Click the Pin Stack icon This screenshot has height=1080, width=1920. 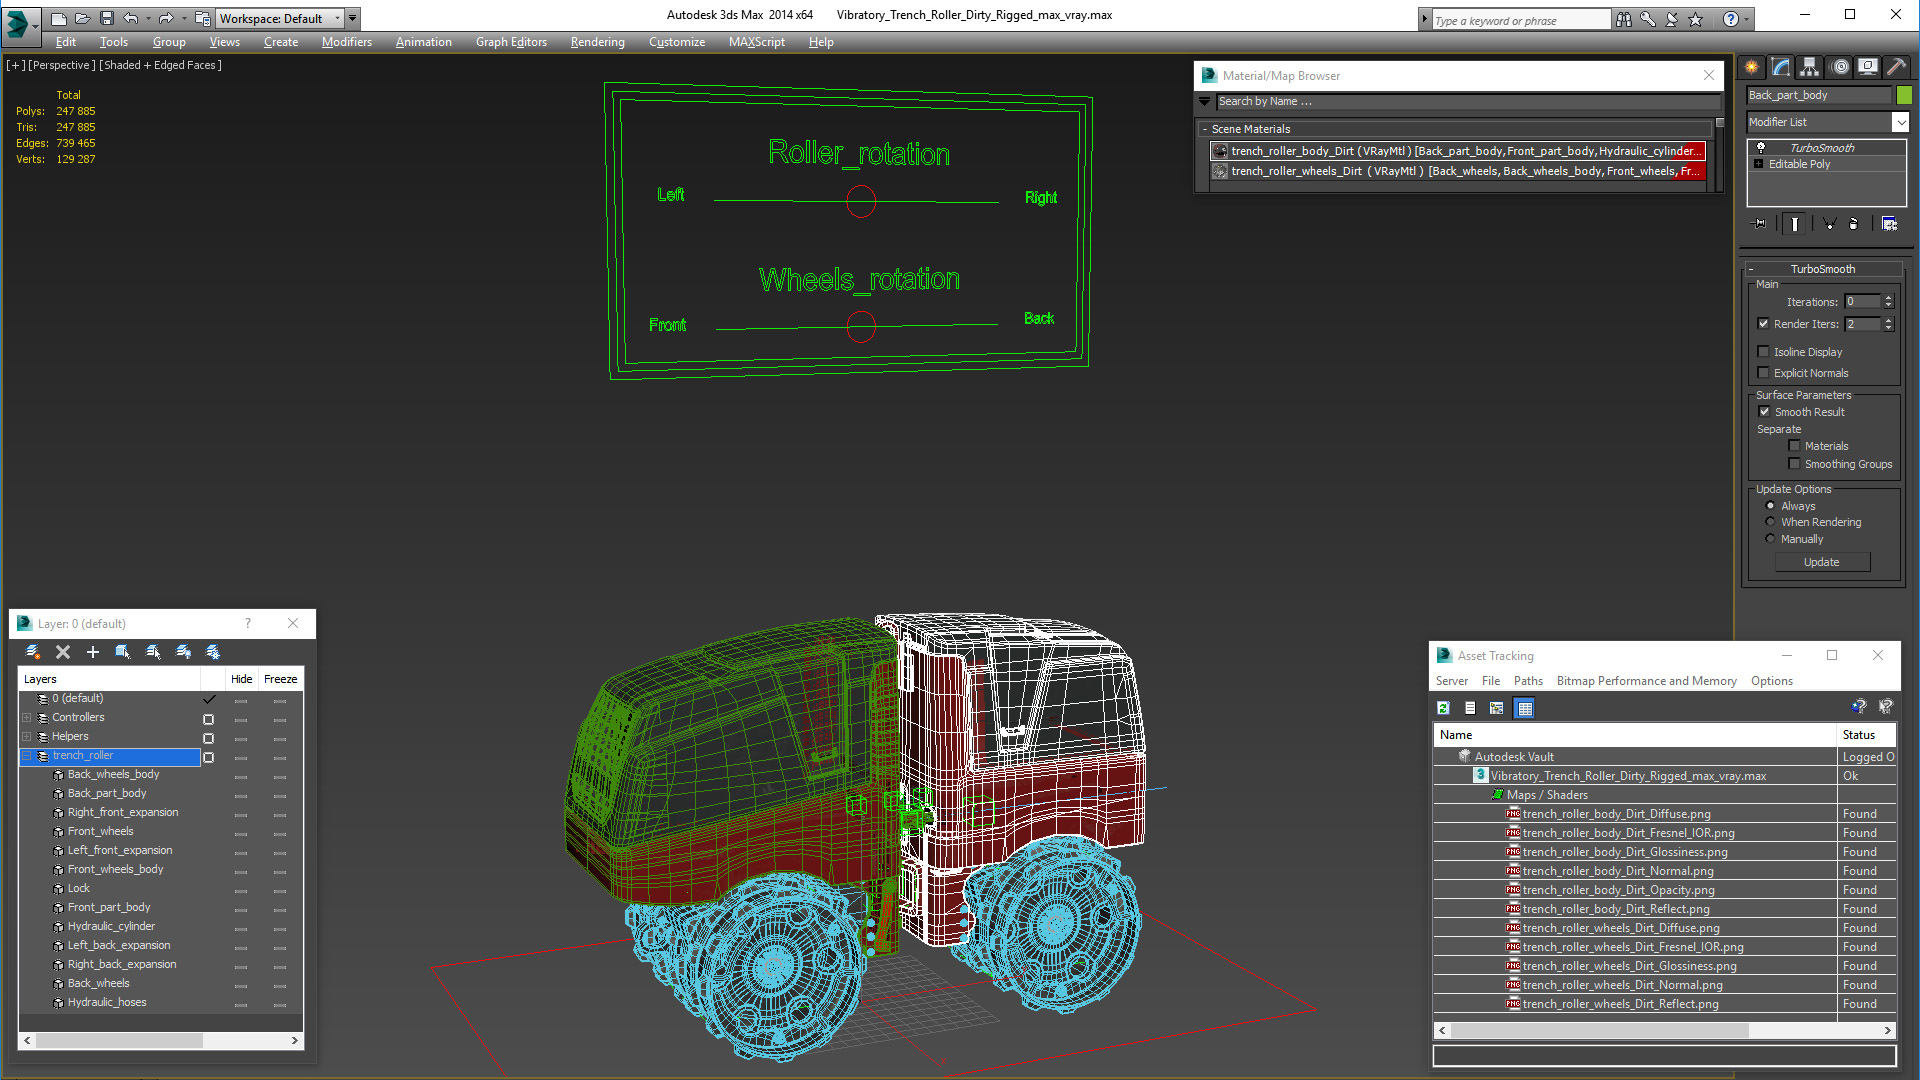coord(1760,224)
